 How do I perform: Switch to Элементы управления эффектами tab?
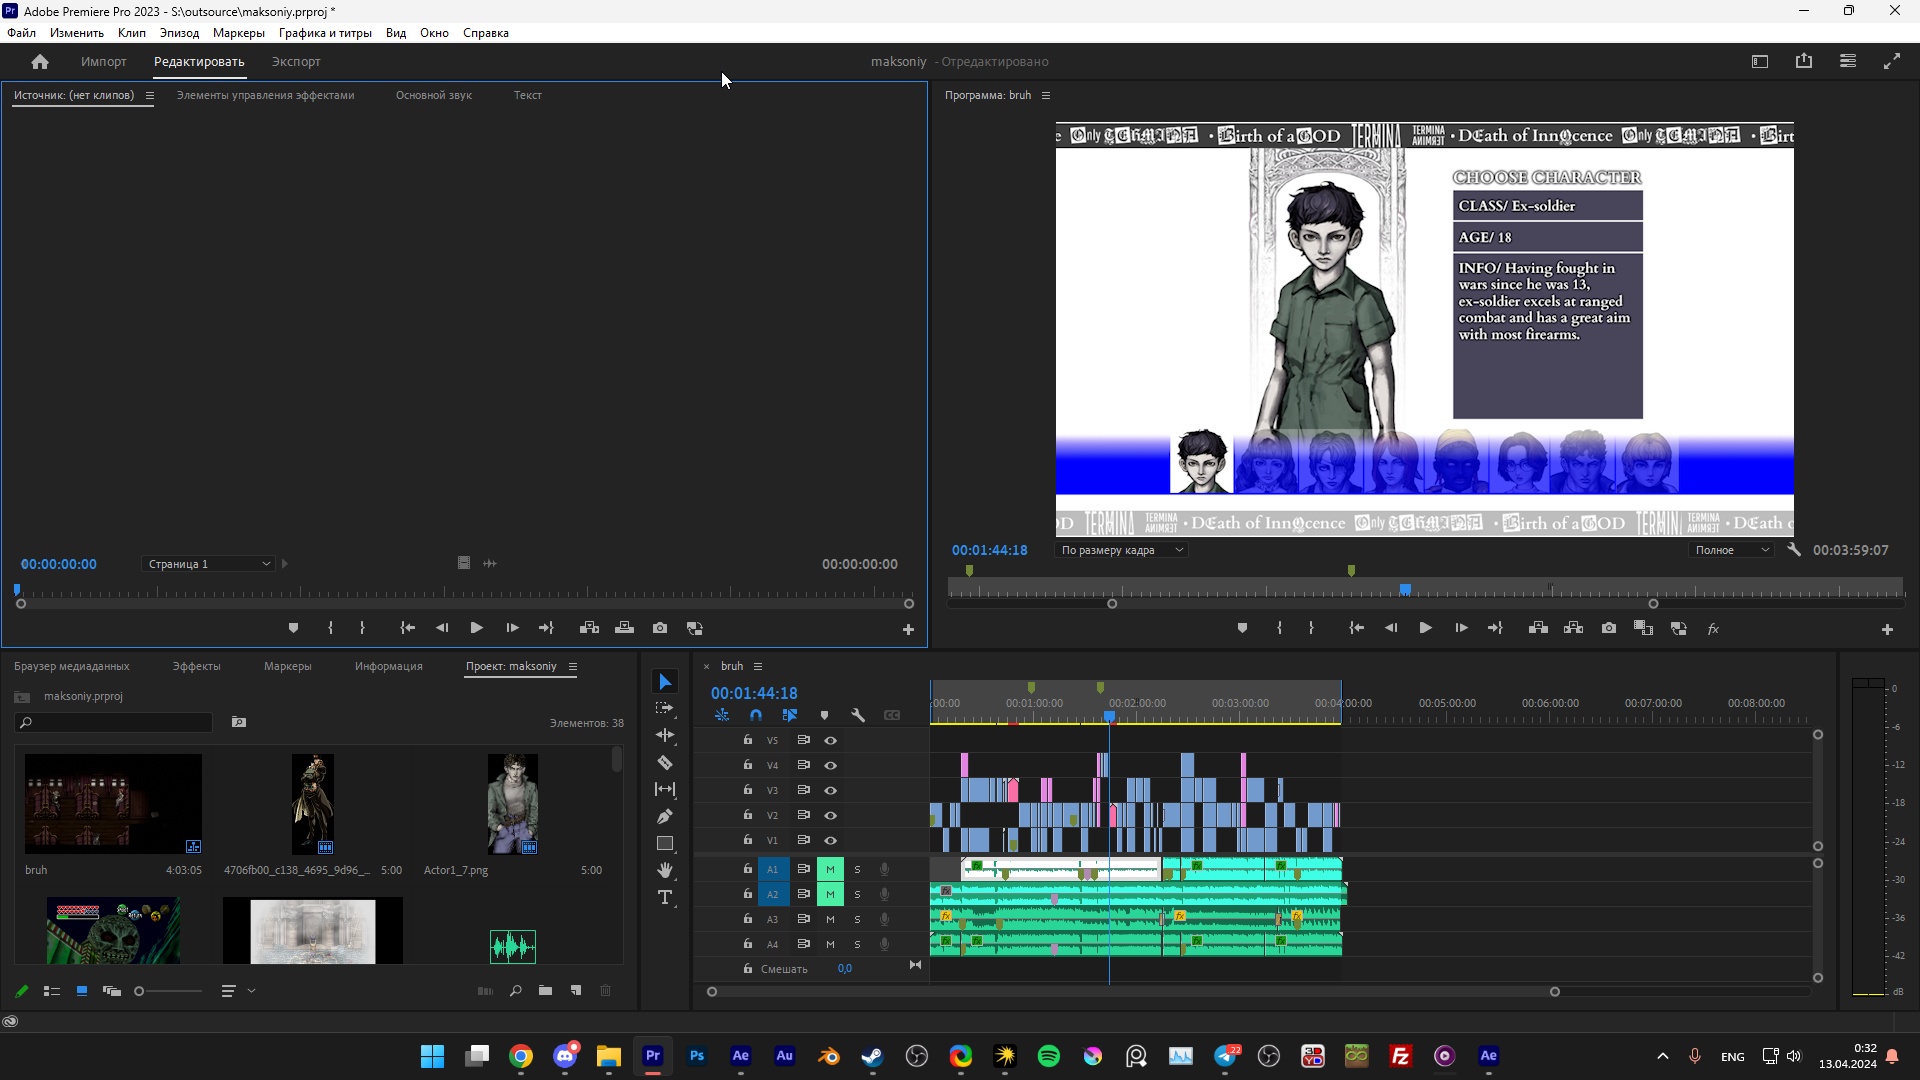(x=265, y=96)
